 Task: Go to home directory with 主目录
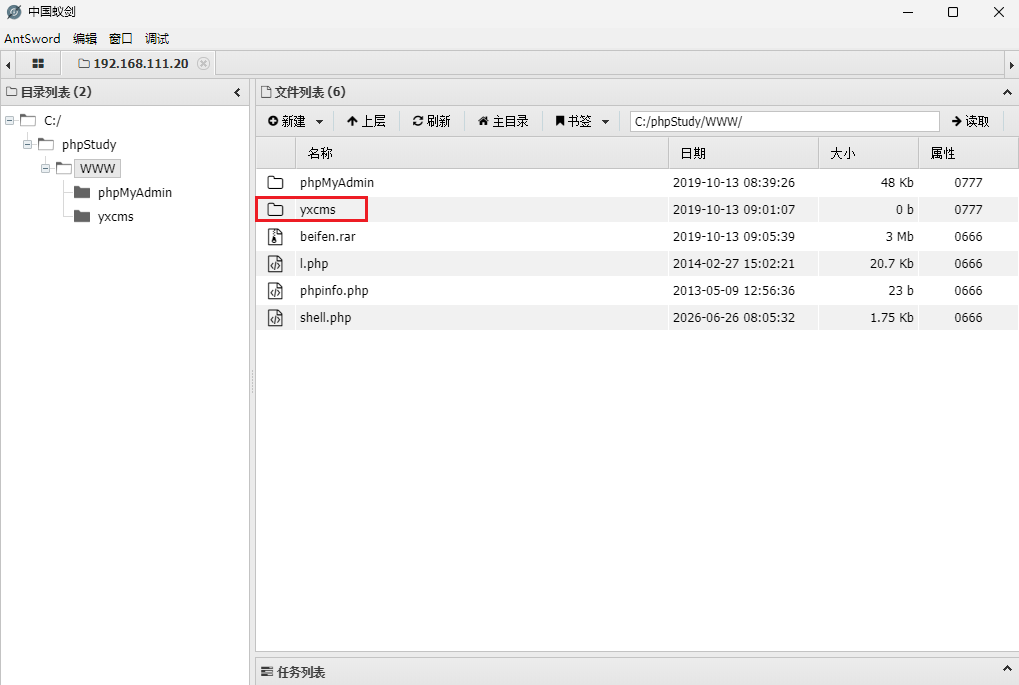pyautogui.click(x=503, y=122)
